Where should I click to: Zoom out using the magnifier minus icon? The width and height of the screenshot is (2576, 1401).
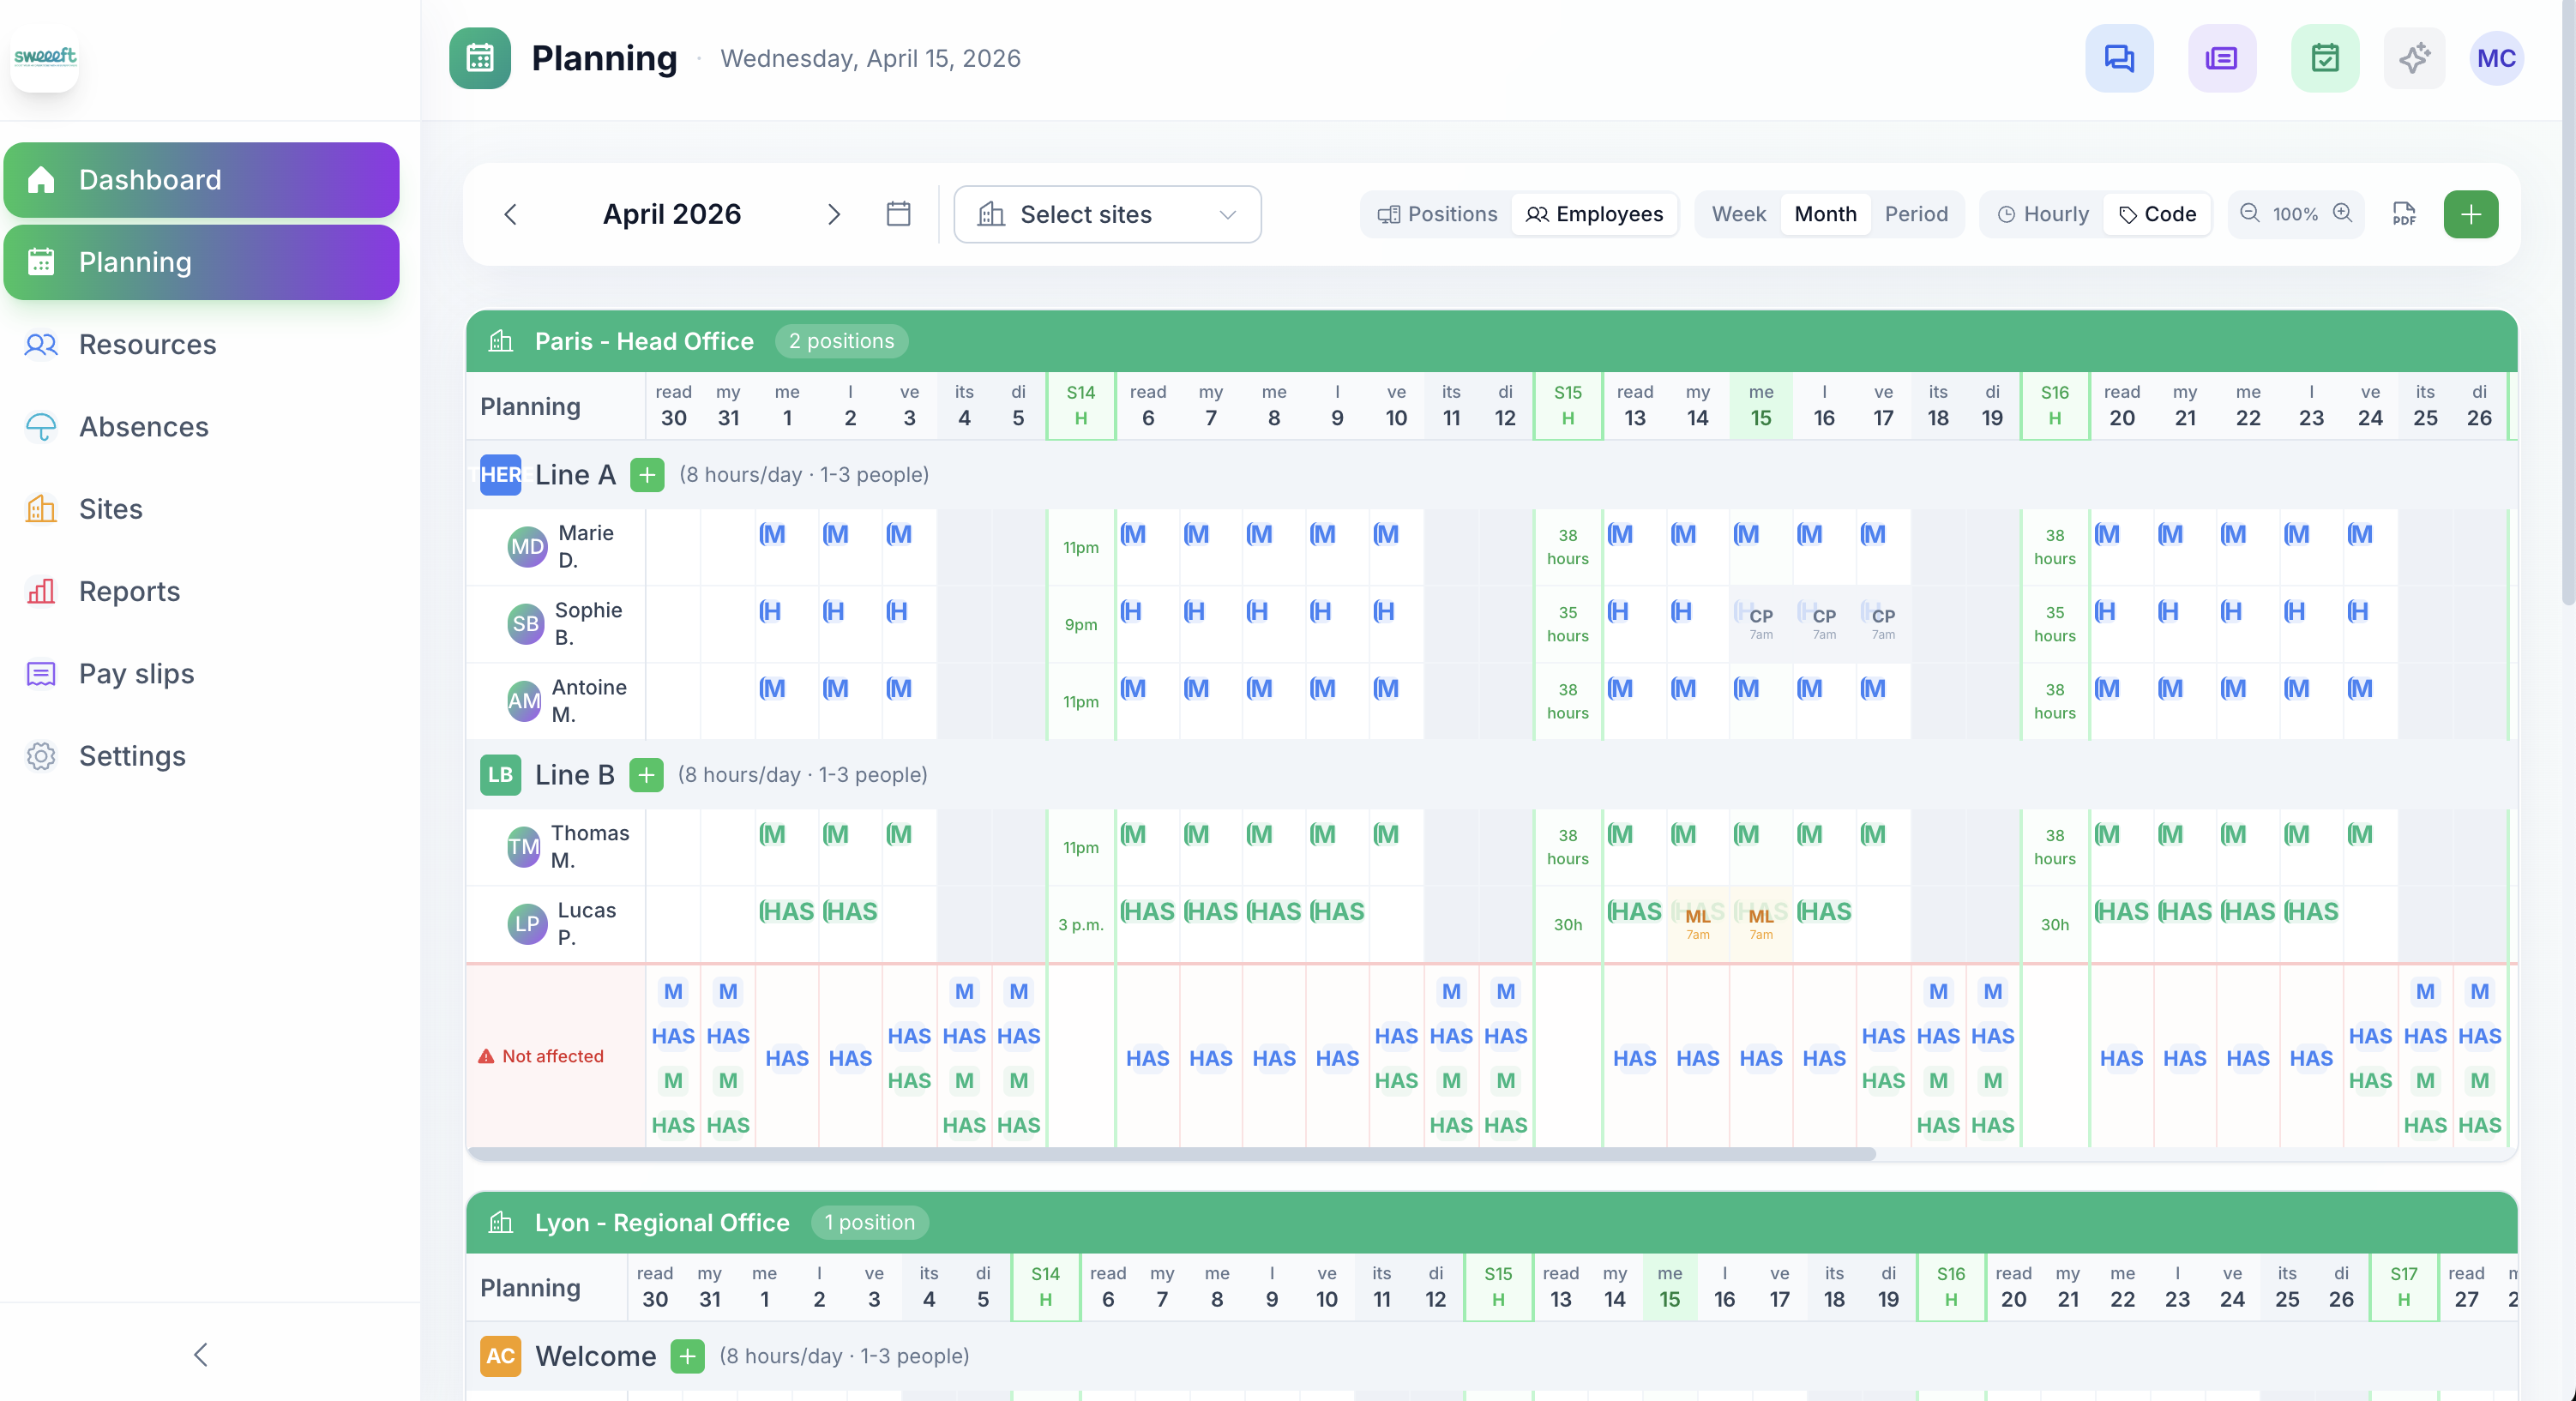pyautogui.click(x=2250, y=214)
